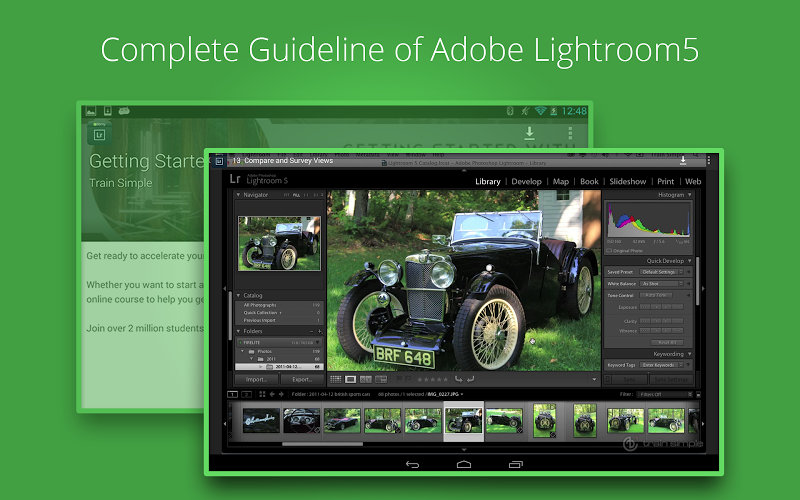Collapse the Catalog panel
This screenshot has width=800, height=500.
(x=238, y=295)
